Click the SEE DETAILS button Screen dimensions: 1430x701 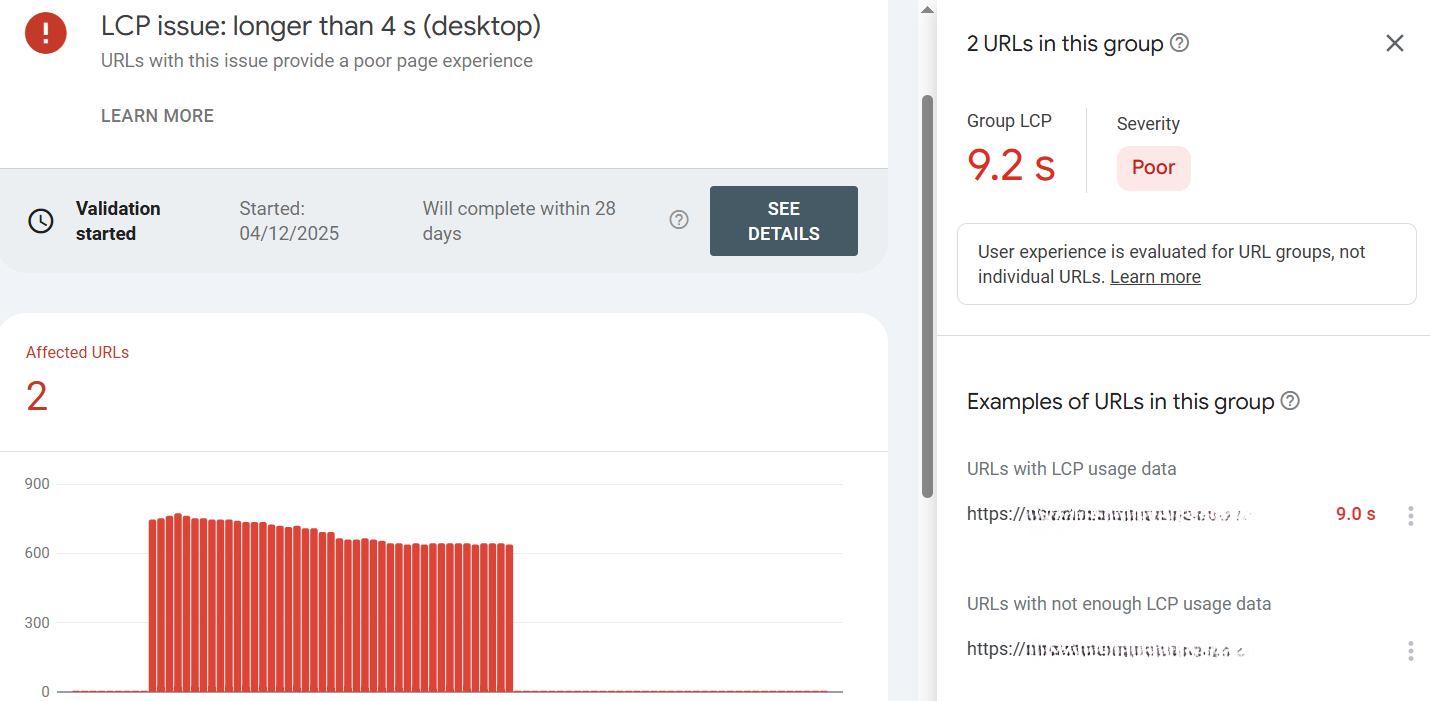pos(783,220)
